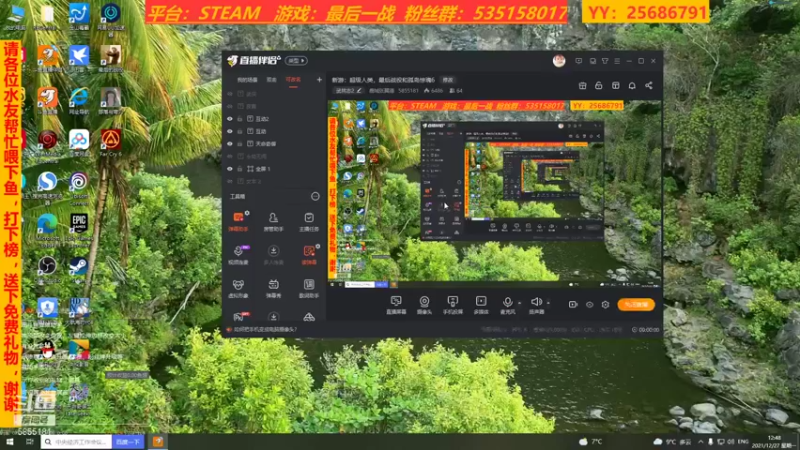Screen dimensions: 800x450
Task: Collapse the 工具箱 toolbox panel
Action: pos(315,196)
